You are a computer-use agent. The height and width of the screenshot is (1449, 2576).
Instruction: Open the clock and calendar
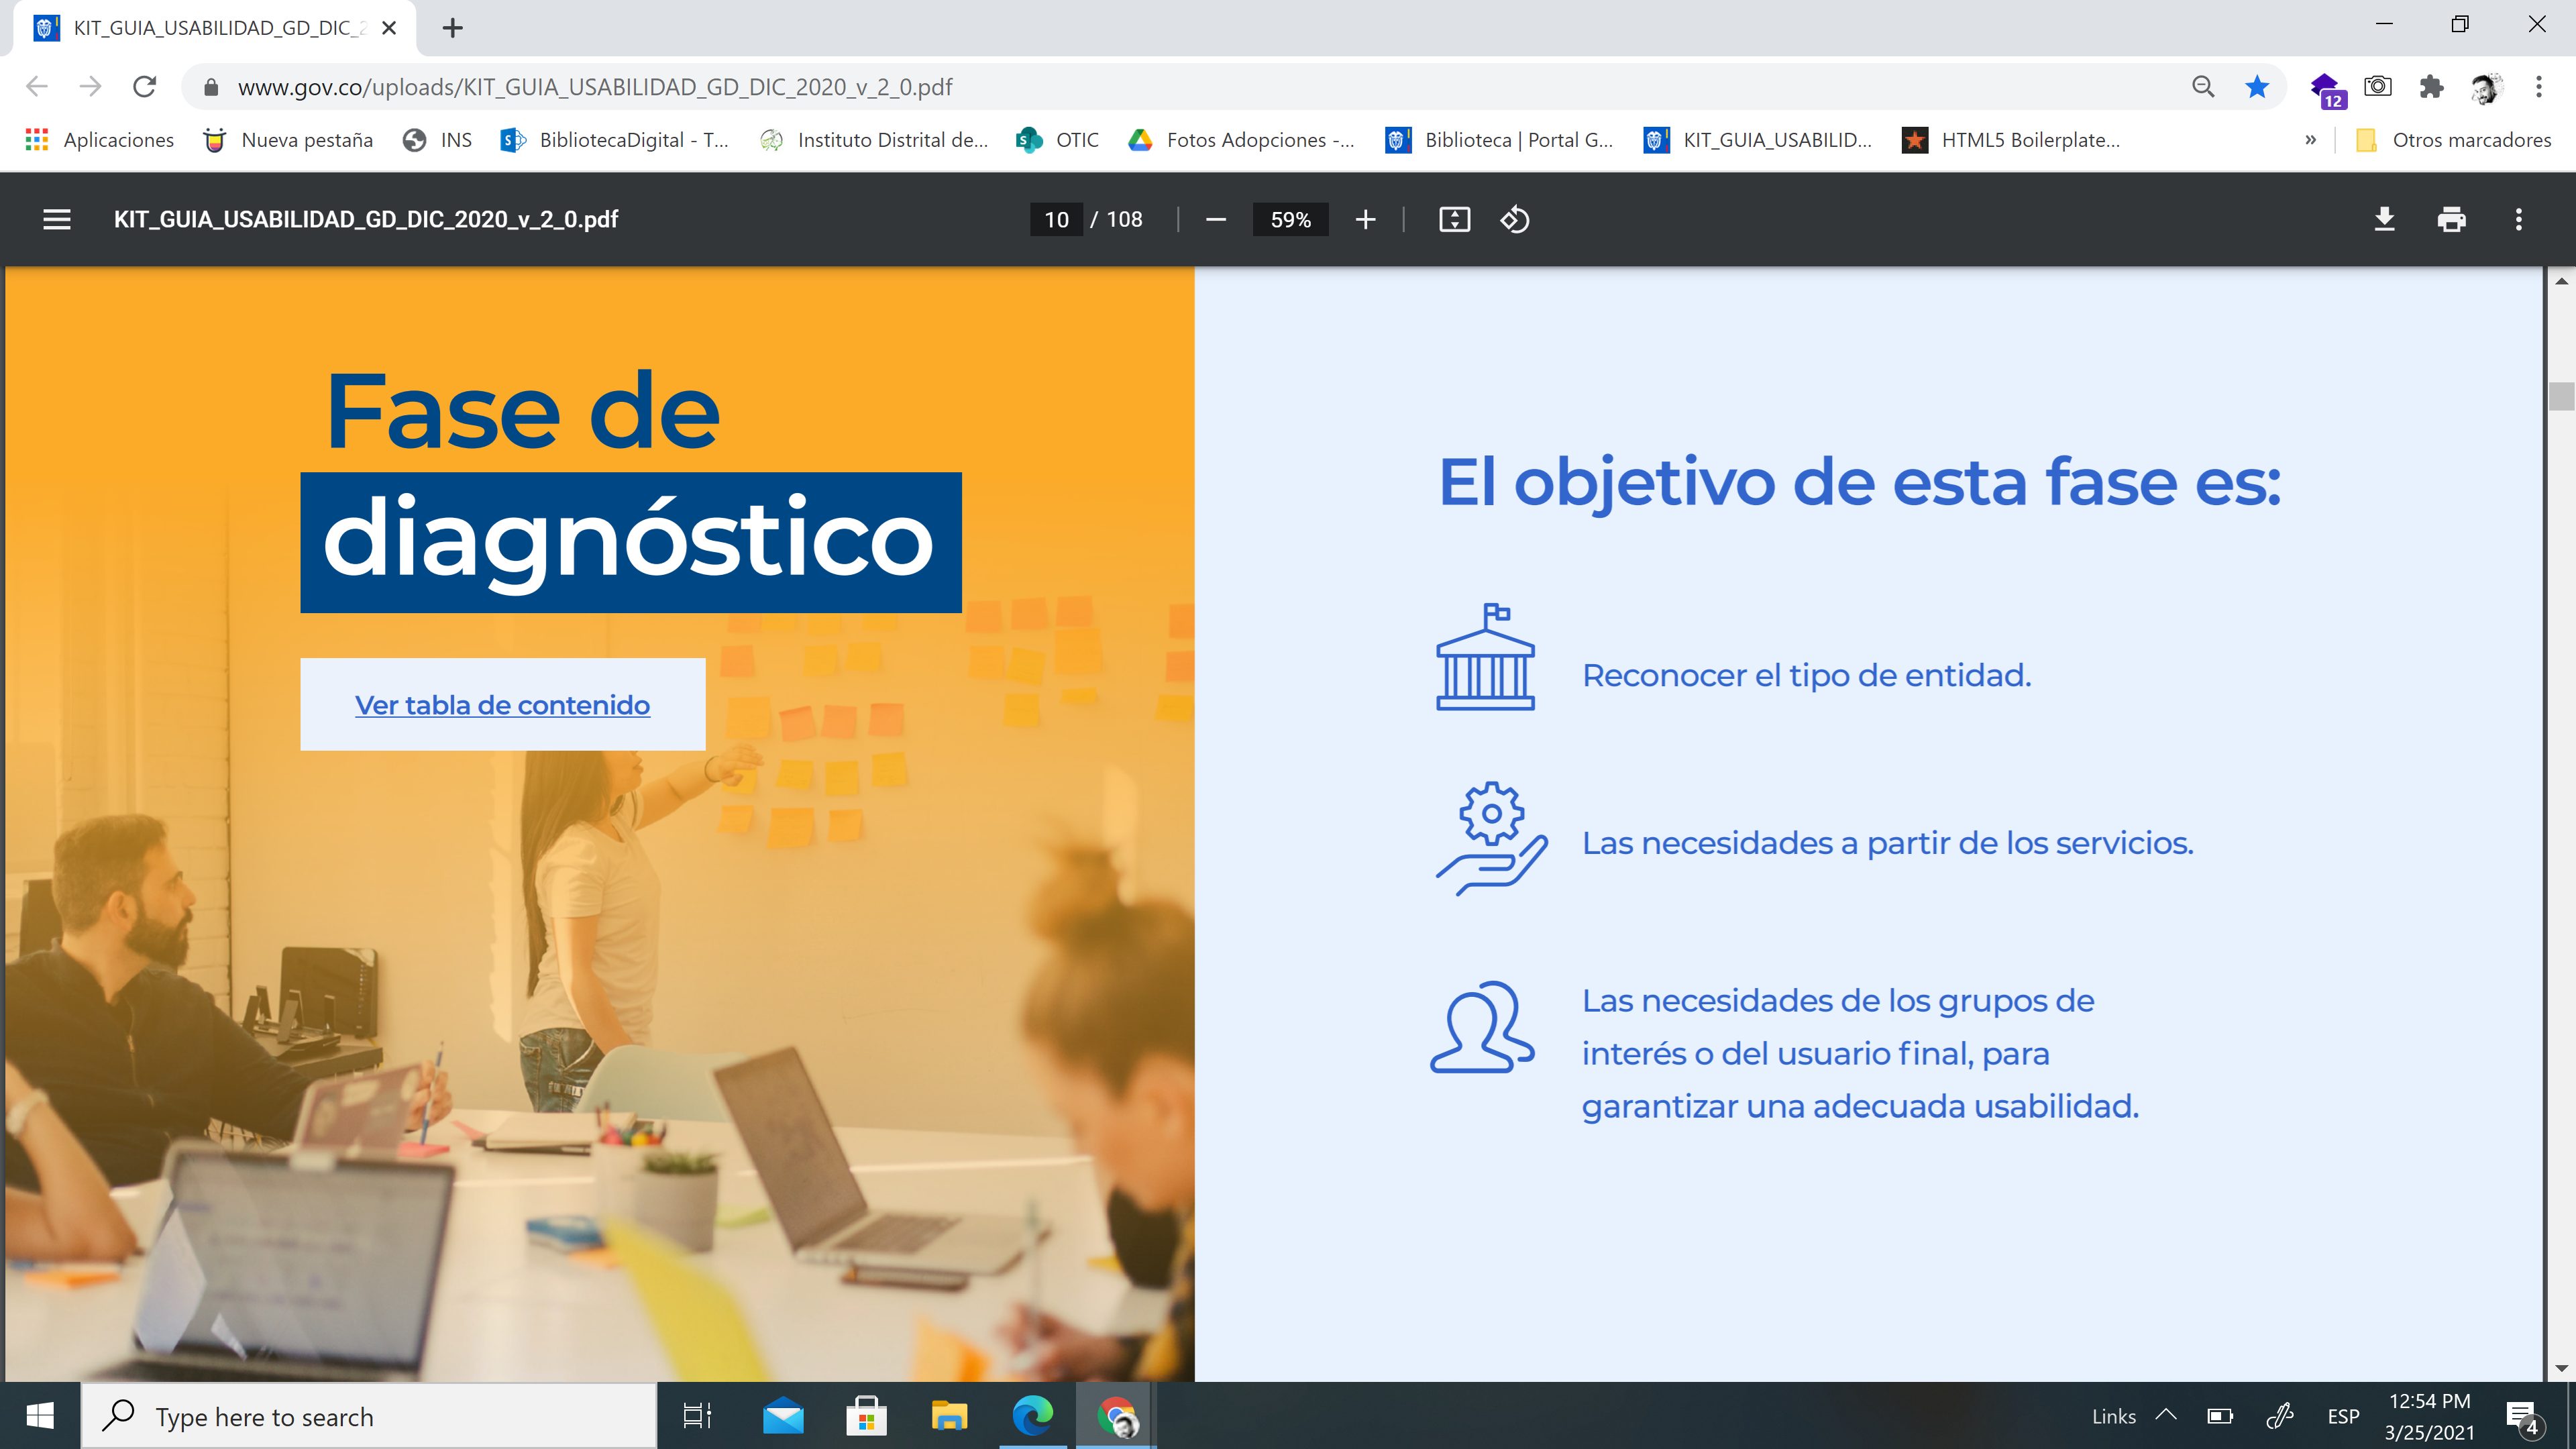[2429, 1416]
